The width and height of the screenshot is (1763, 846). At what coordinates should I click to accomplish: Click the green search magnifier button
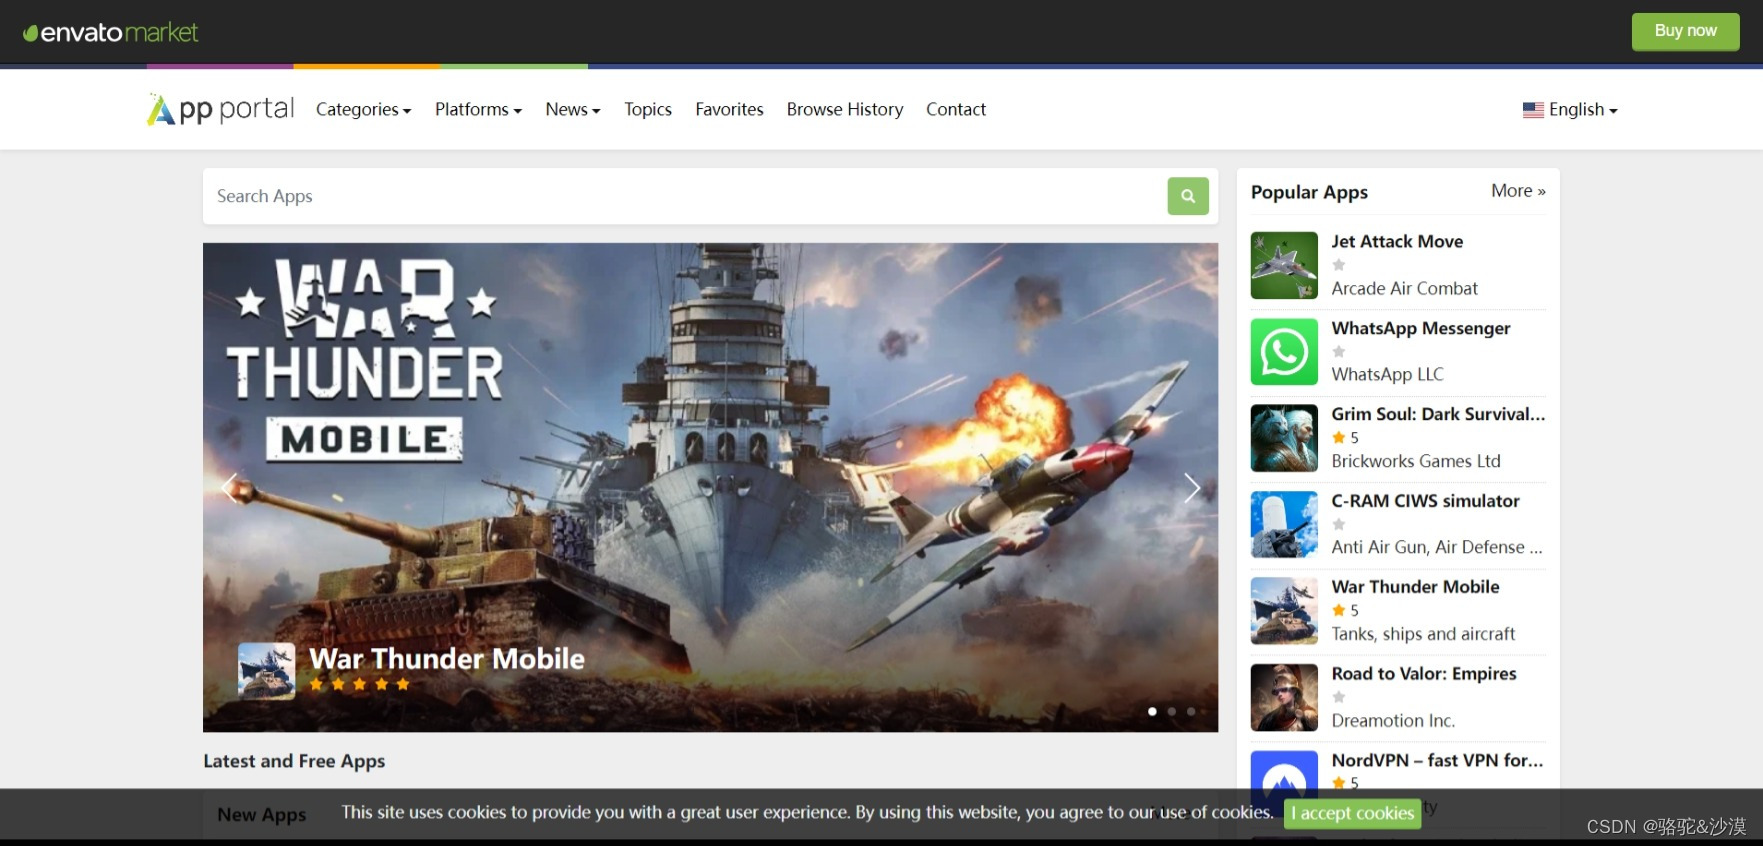pyautogui.click(x=1188, y=196)
